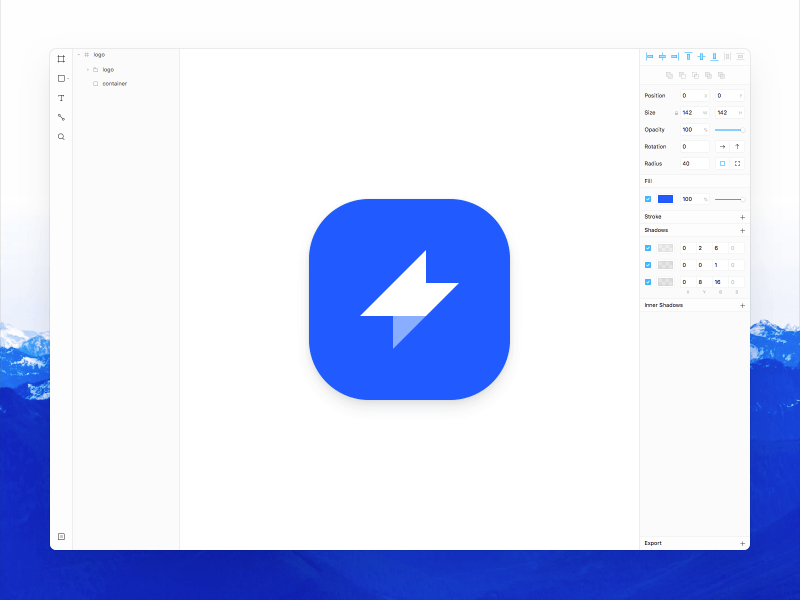Viewport: 800px width, 600px height.
Task: Collapse the top-level logo frame
Action: point(78,55)
